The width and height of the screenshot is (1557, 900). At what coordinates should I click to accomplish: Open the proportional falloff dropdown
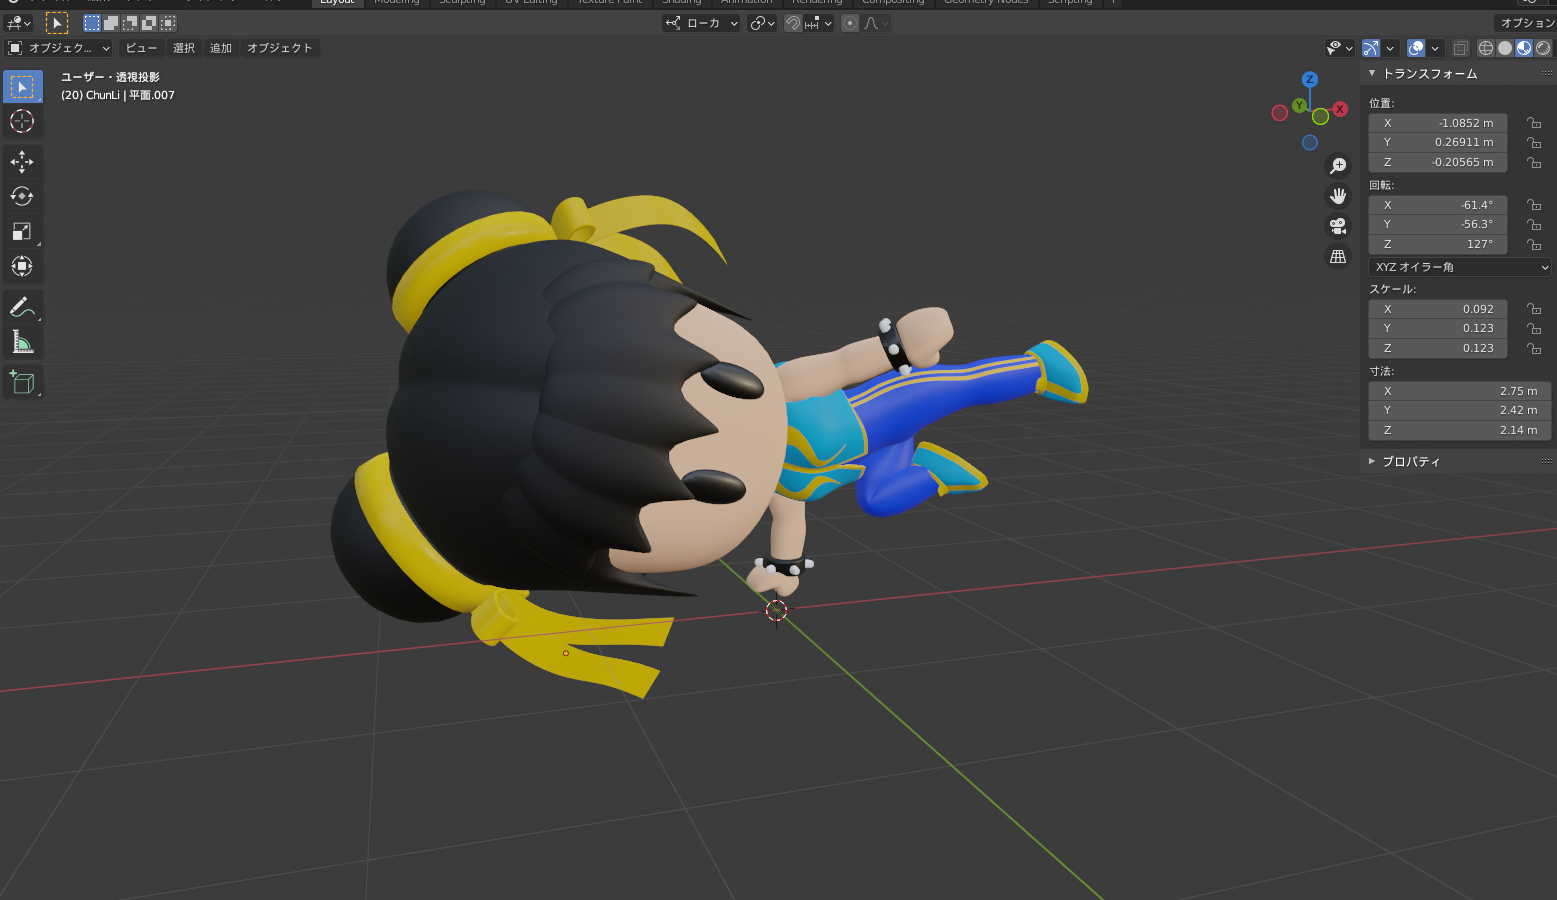click(874, 23)
